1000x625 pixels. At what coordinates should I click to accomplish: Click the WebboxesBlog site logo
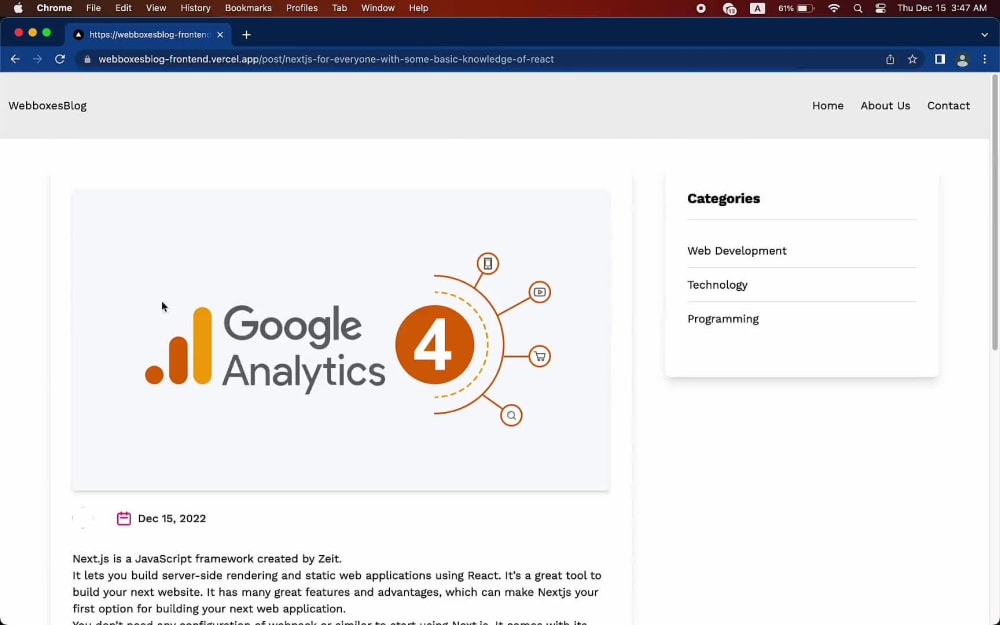click(47, 106)
